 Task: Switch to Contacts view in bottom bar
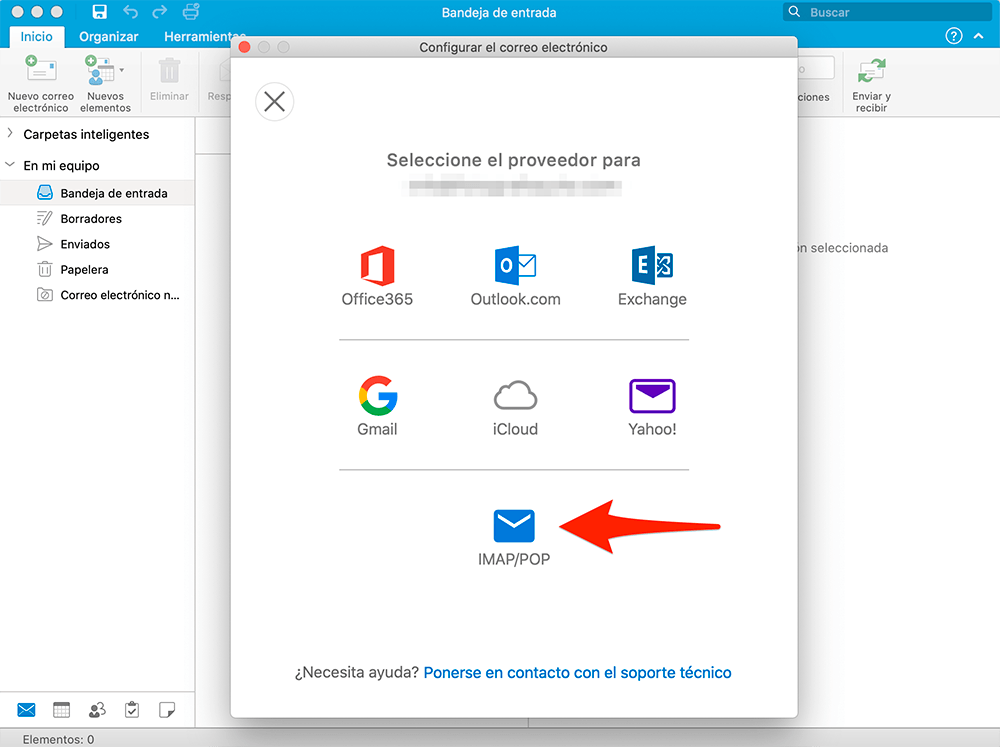pos(97,709)
